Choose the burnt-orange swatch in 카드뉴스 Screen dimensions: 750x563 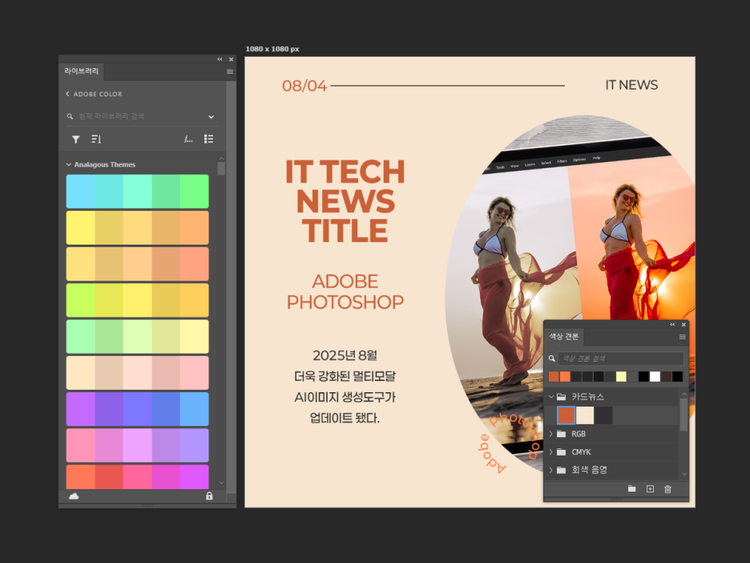coord(566,415)
